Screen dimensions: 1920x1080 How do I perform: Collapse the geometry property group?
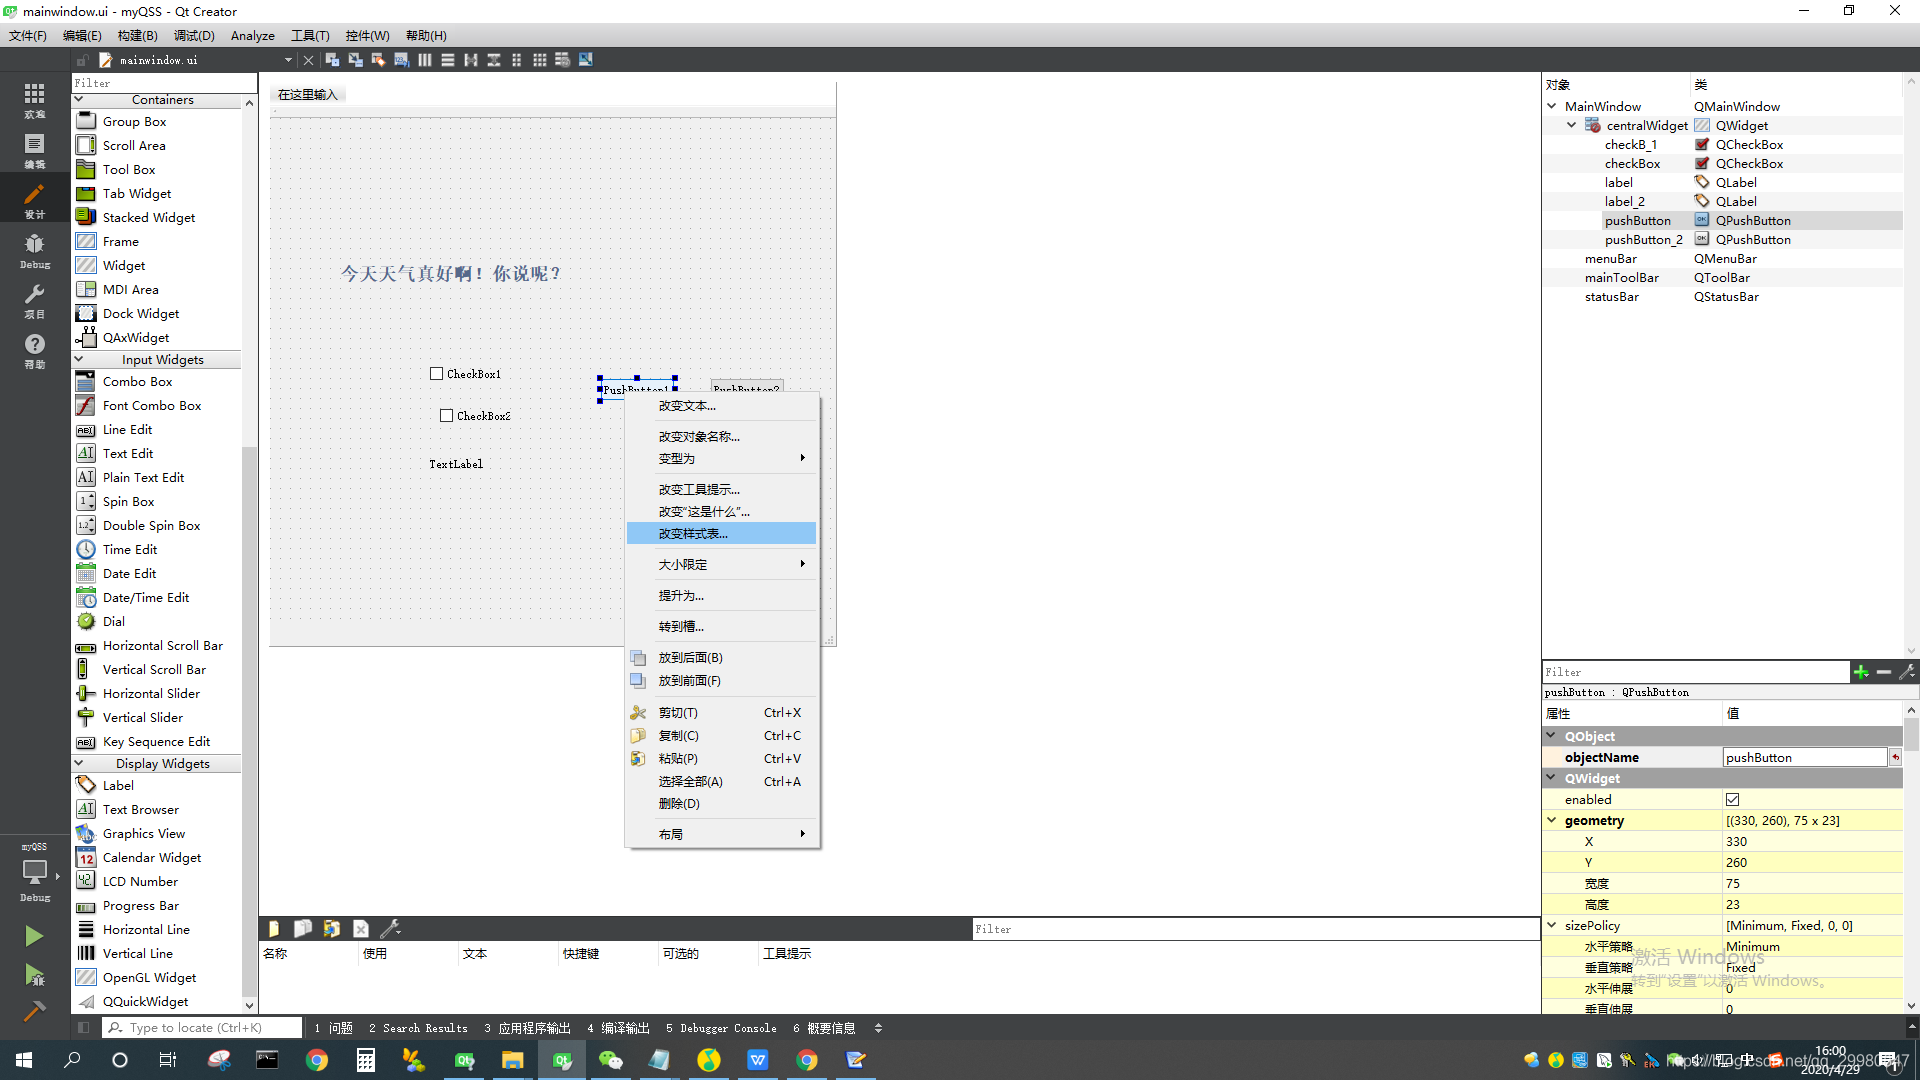click(x=1552, y=820)
